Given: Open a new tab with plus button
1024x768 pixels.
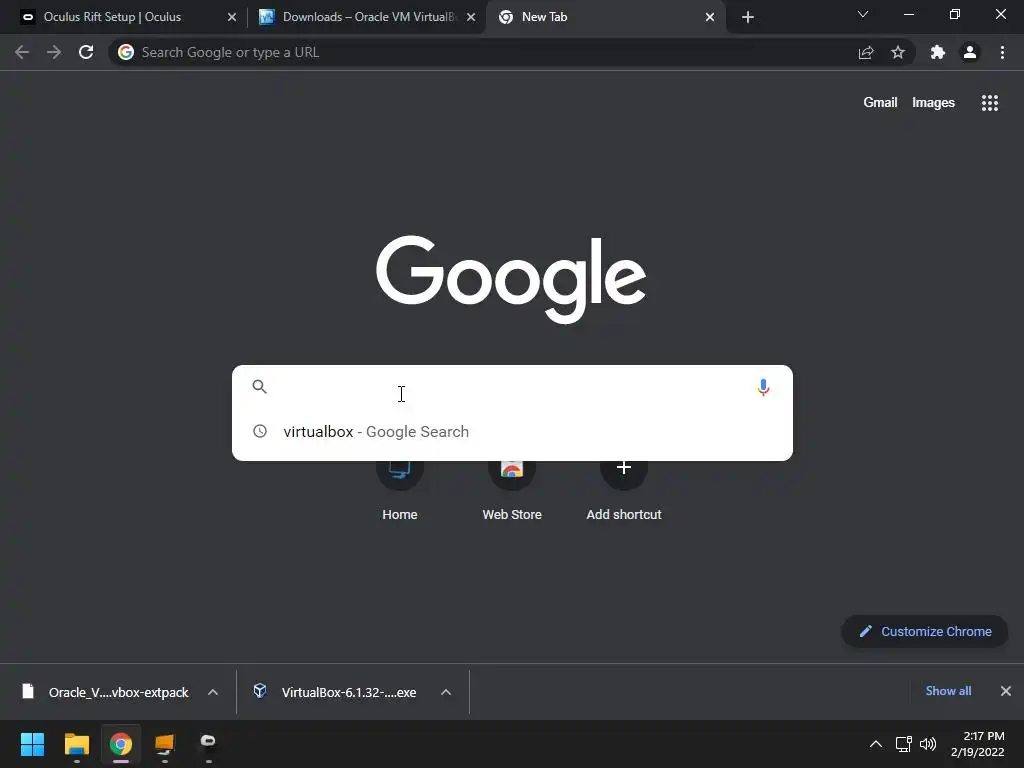Looking at the screenshot, I should pos(748,17).
